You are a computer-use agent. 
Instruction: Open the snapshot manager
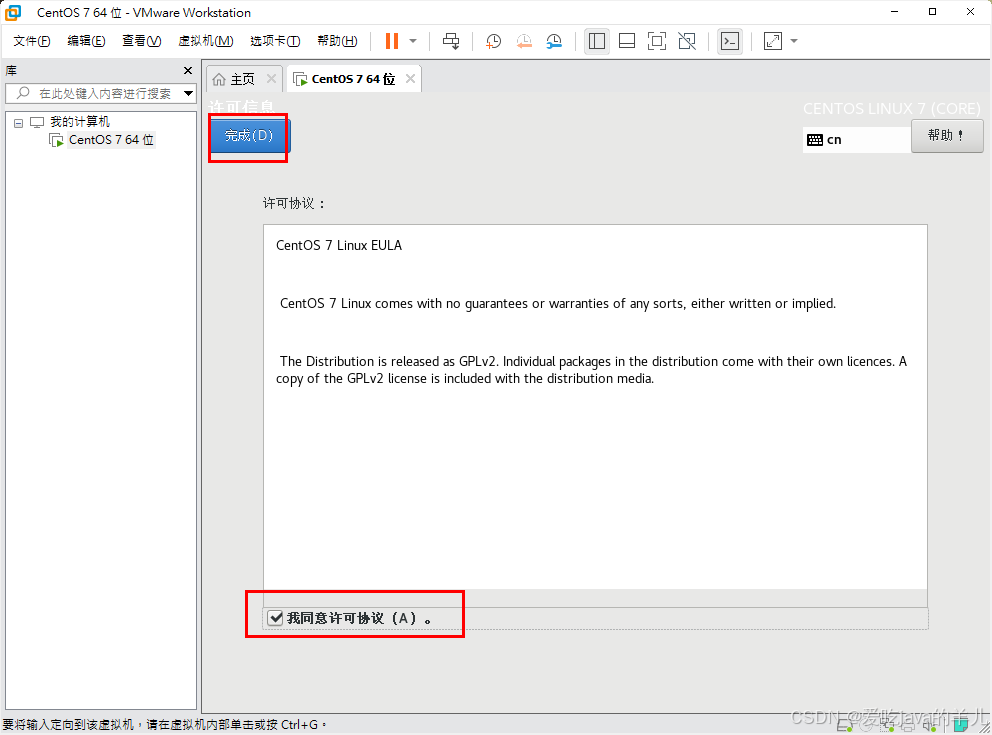pos(554,41)
